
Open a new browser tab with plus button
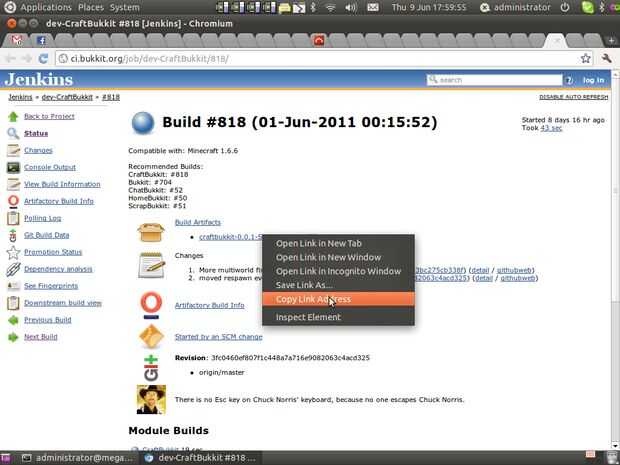611,40
